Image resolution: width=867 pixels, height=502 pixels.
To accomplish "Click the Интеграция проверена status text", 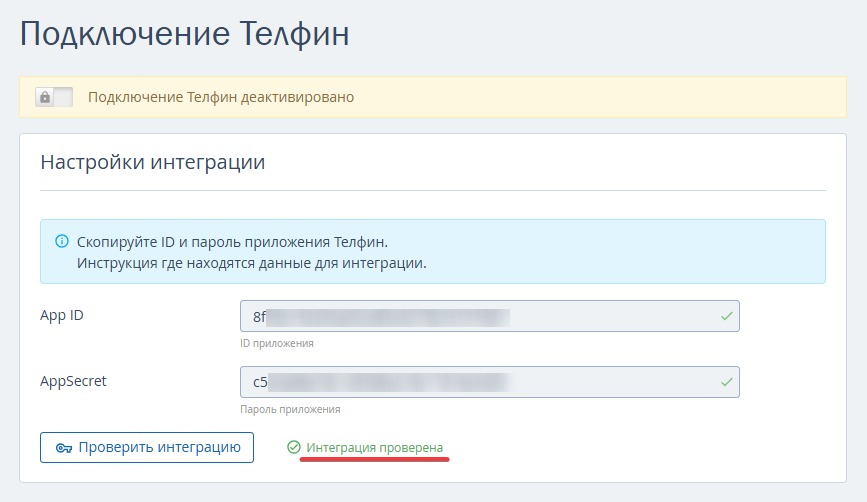I will (374, 448).
